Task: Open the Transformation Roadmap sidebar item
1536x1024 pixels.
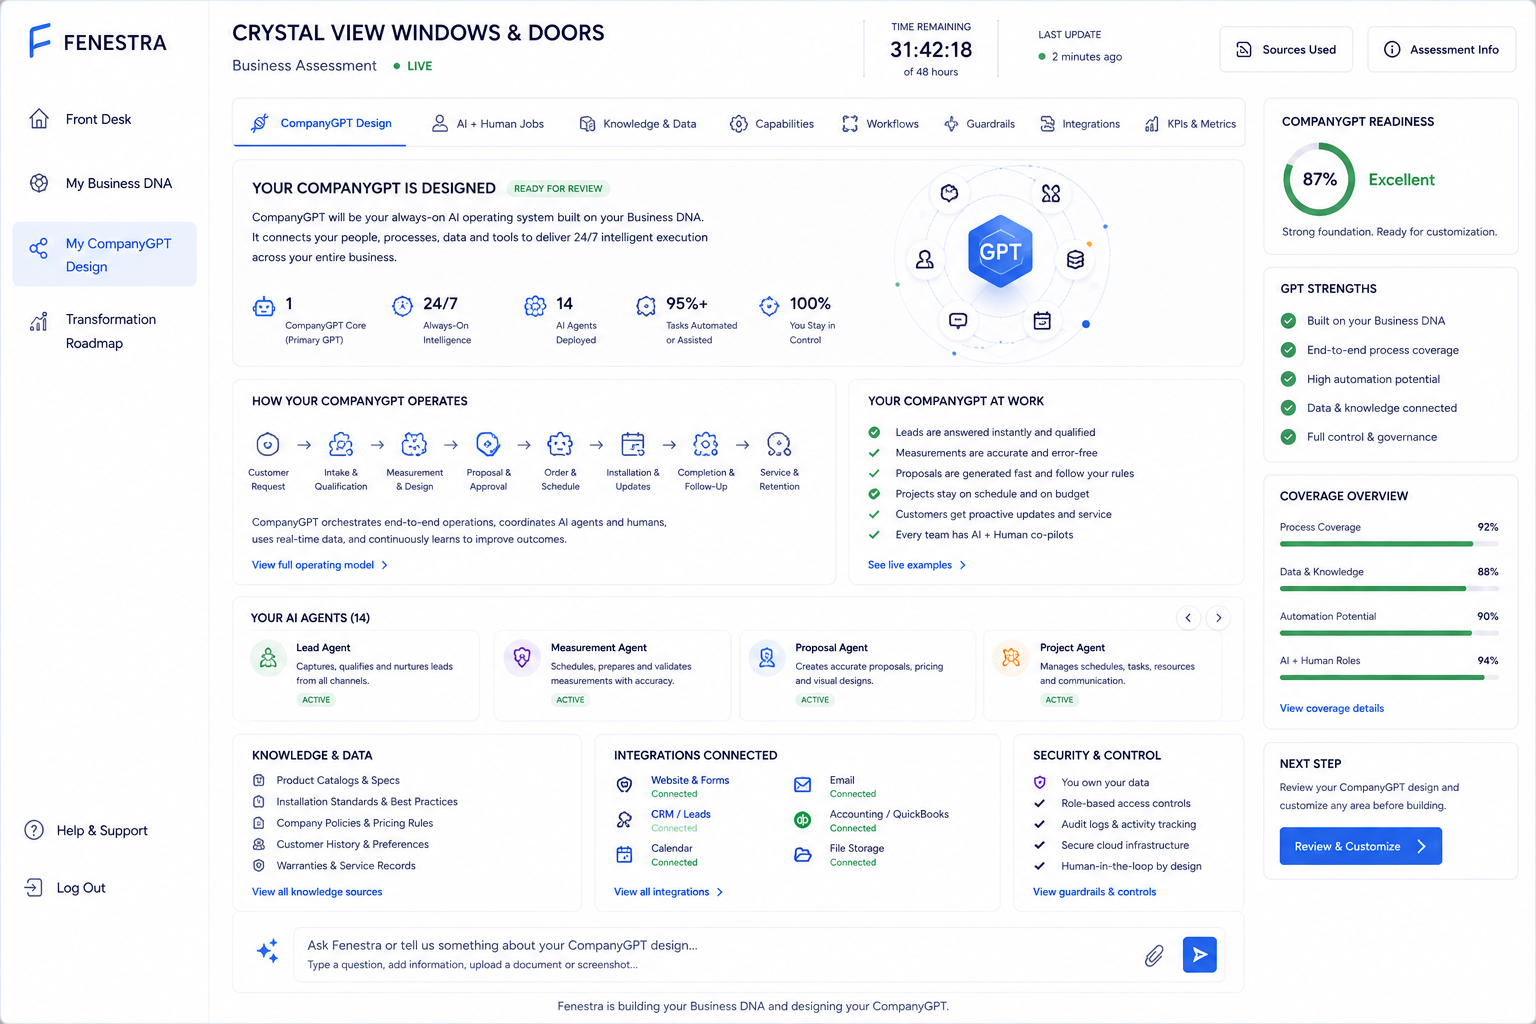Action: (x=104, y=331)
